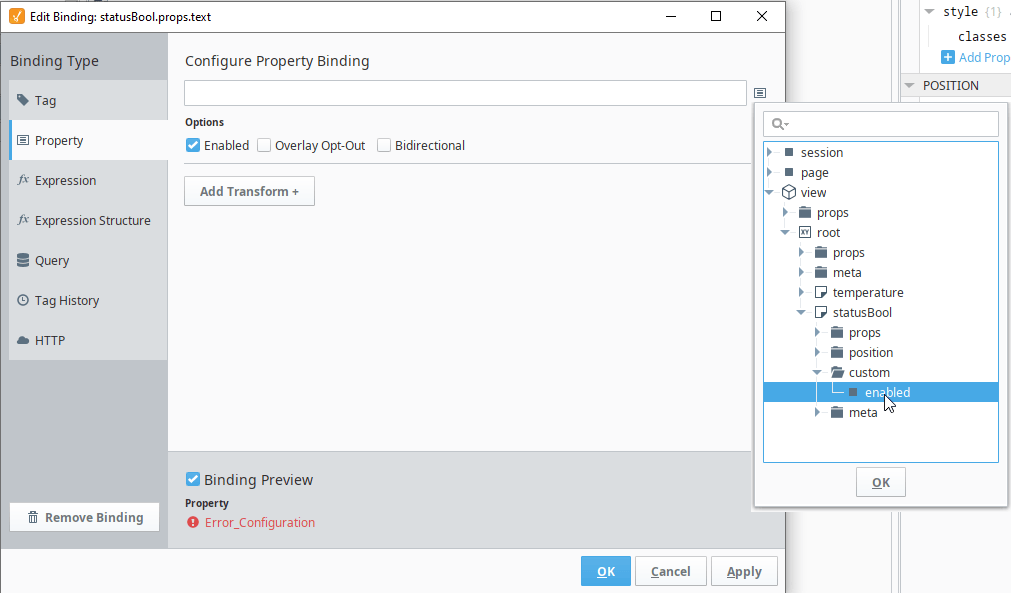Collapse the POSITION section in background panel
Viewport: 1011px width, 593px height.
pos(909,85)
